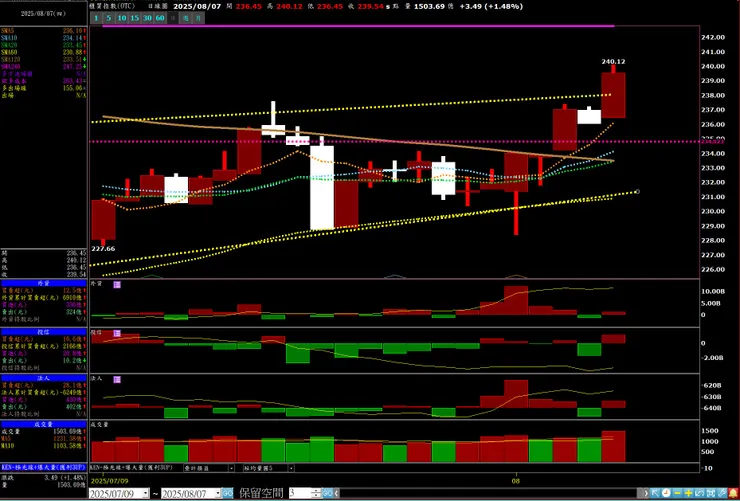Select the blue 外資 panel header
Image resolution: width=740 pixels, height=501 pixels.
click(x=43, y=284)
